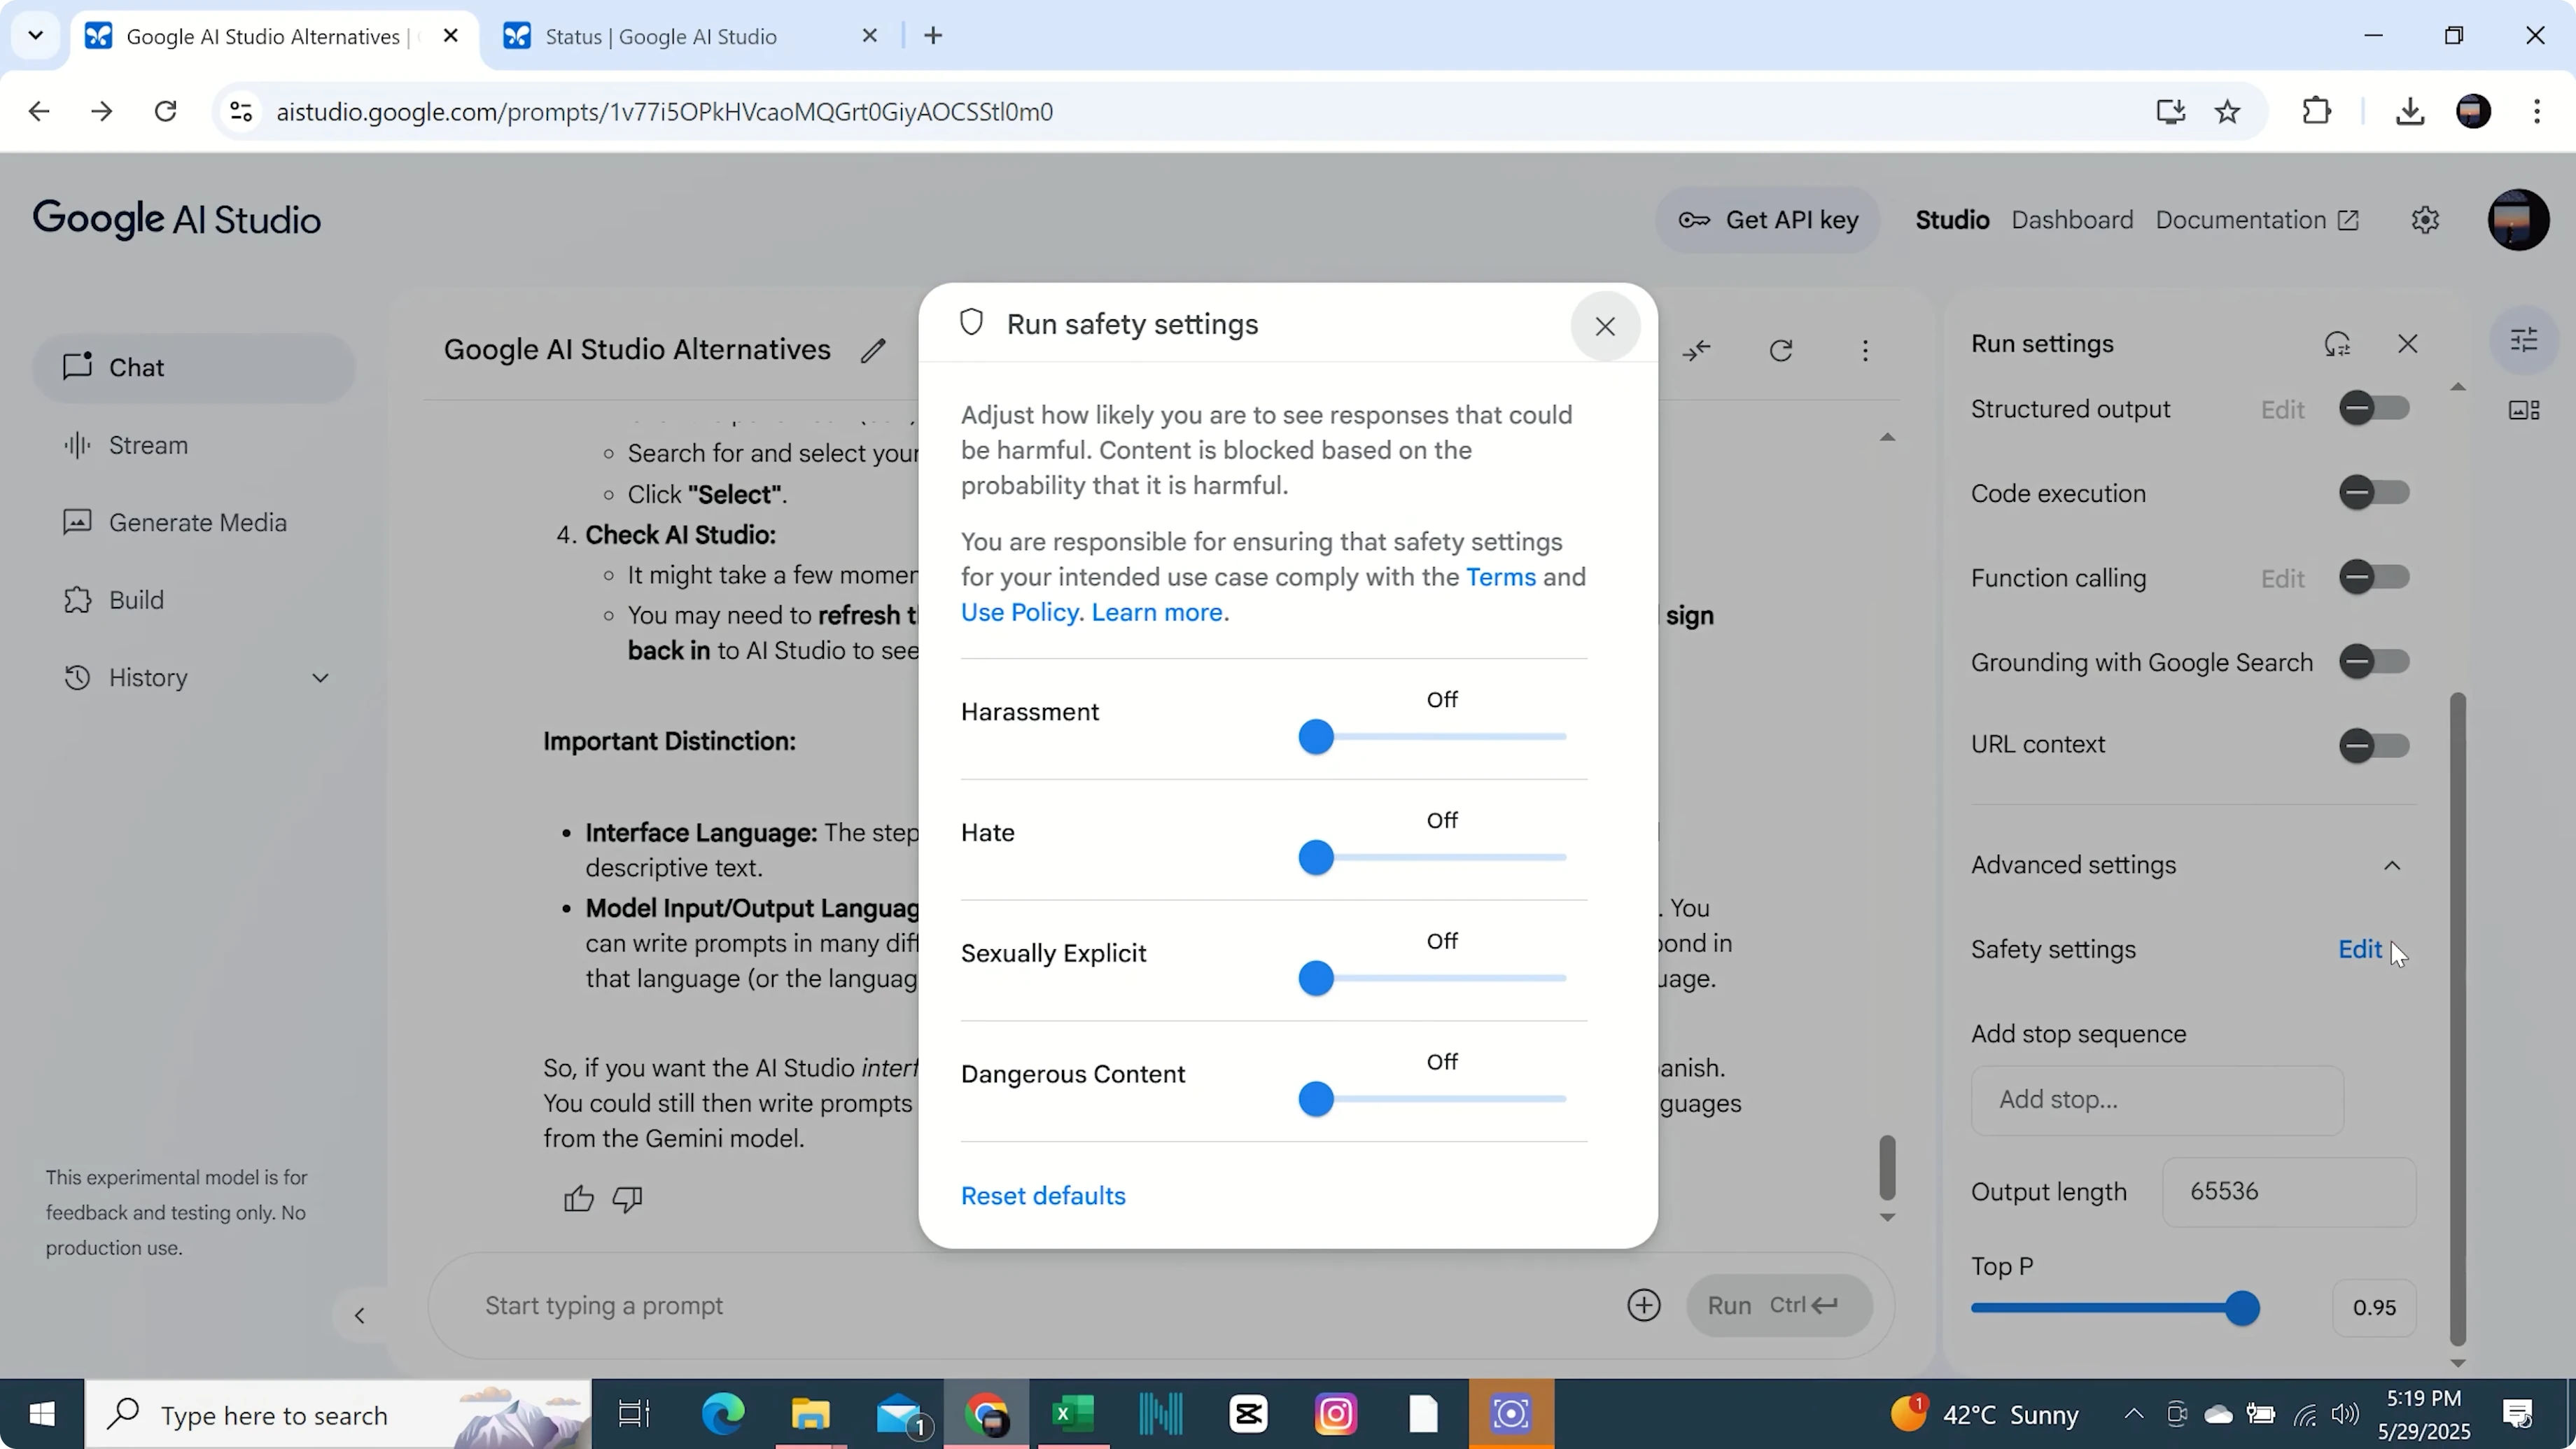Click the compare mode arrows icon
Screen dimensions: 2576x1449
pos(1697,350)
